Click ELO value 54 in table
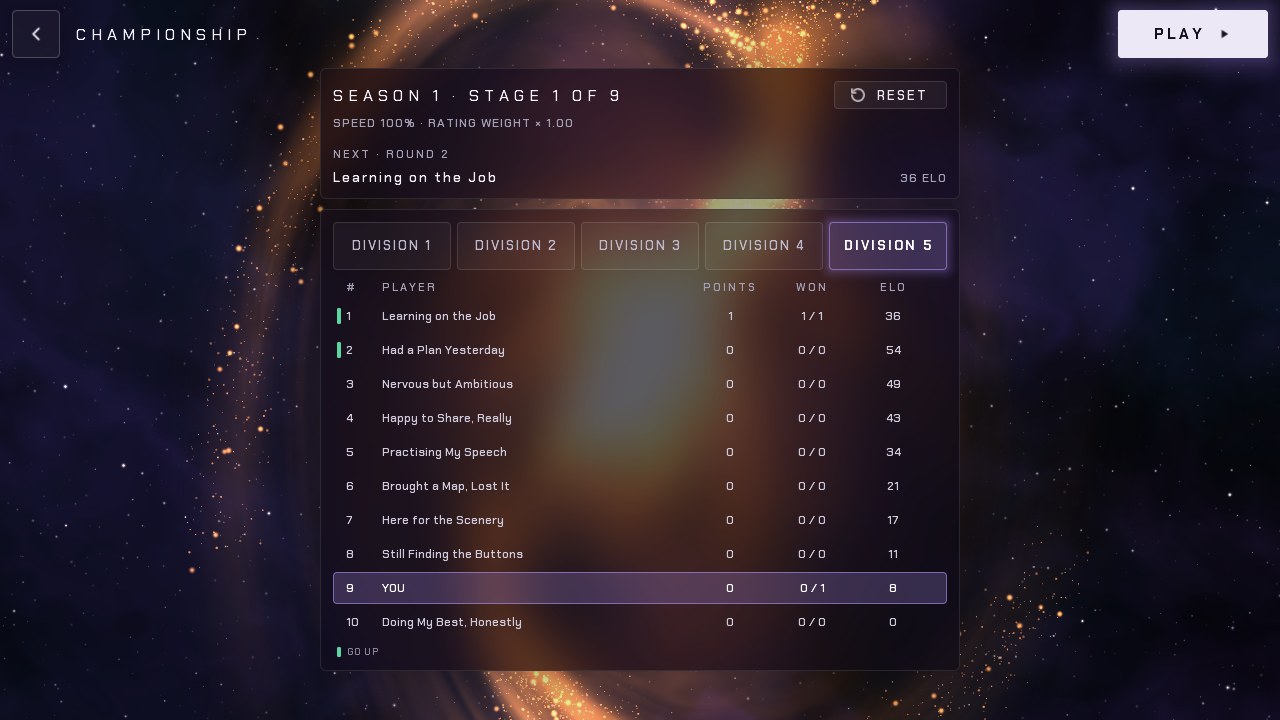Image resolution: width=1280 pixels, height=720 pixels. point(893,350)
